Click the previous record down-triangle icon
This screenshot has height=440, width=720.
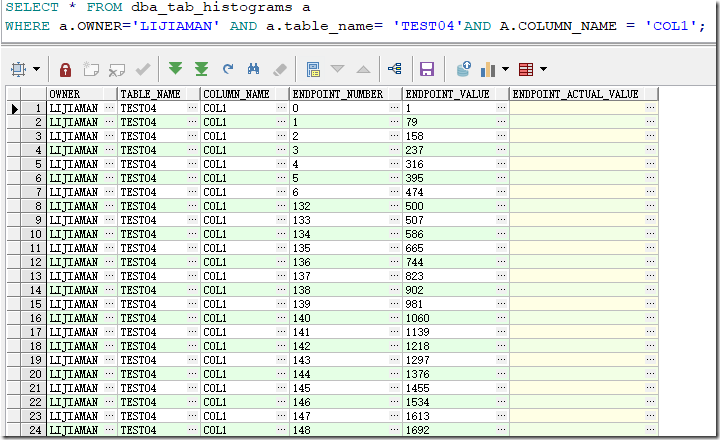pos(338,69)
